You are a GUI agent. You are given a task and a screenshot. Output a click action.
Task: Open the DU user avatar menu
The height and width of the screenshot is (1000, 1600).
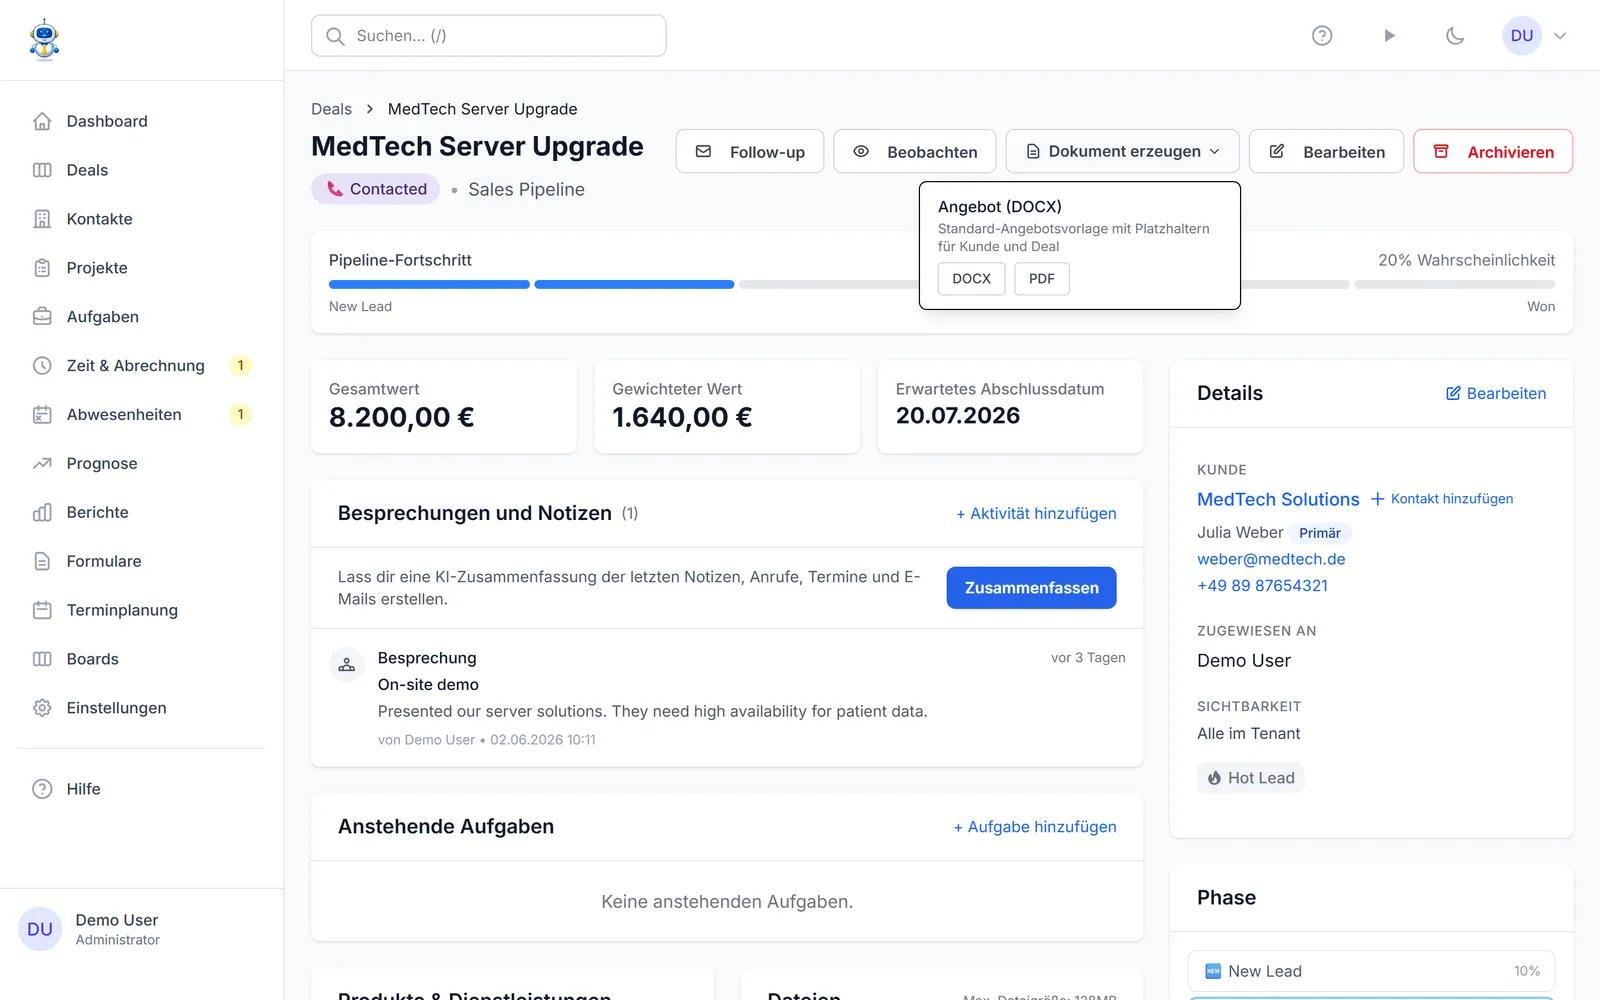tap(1522, 36)
